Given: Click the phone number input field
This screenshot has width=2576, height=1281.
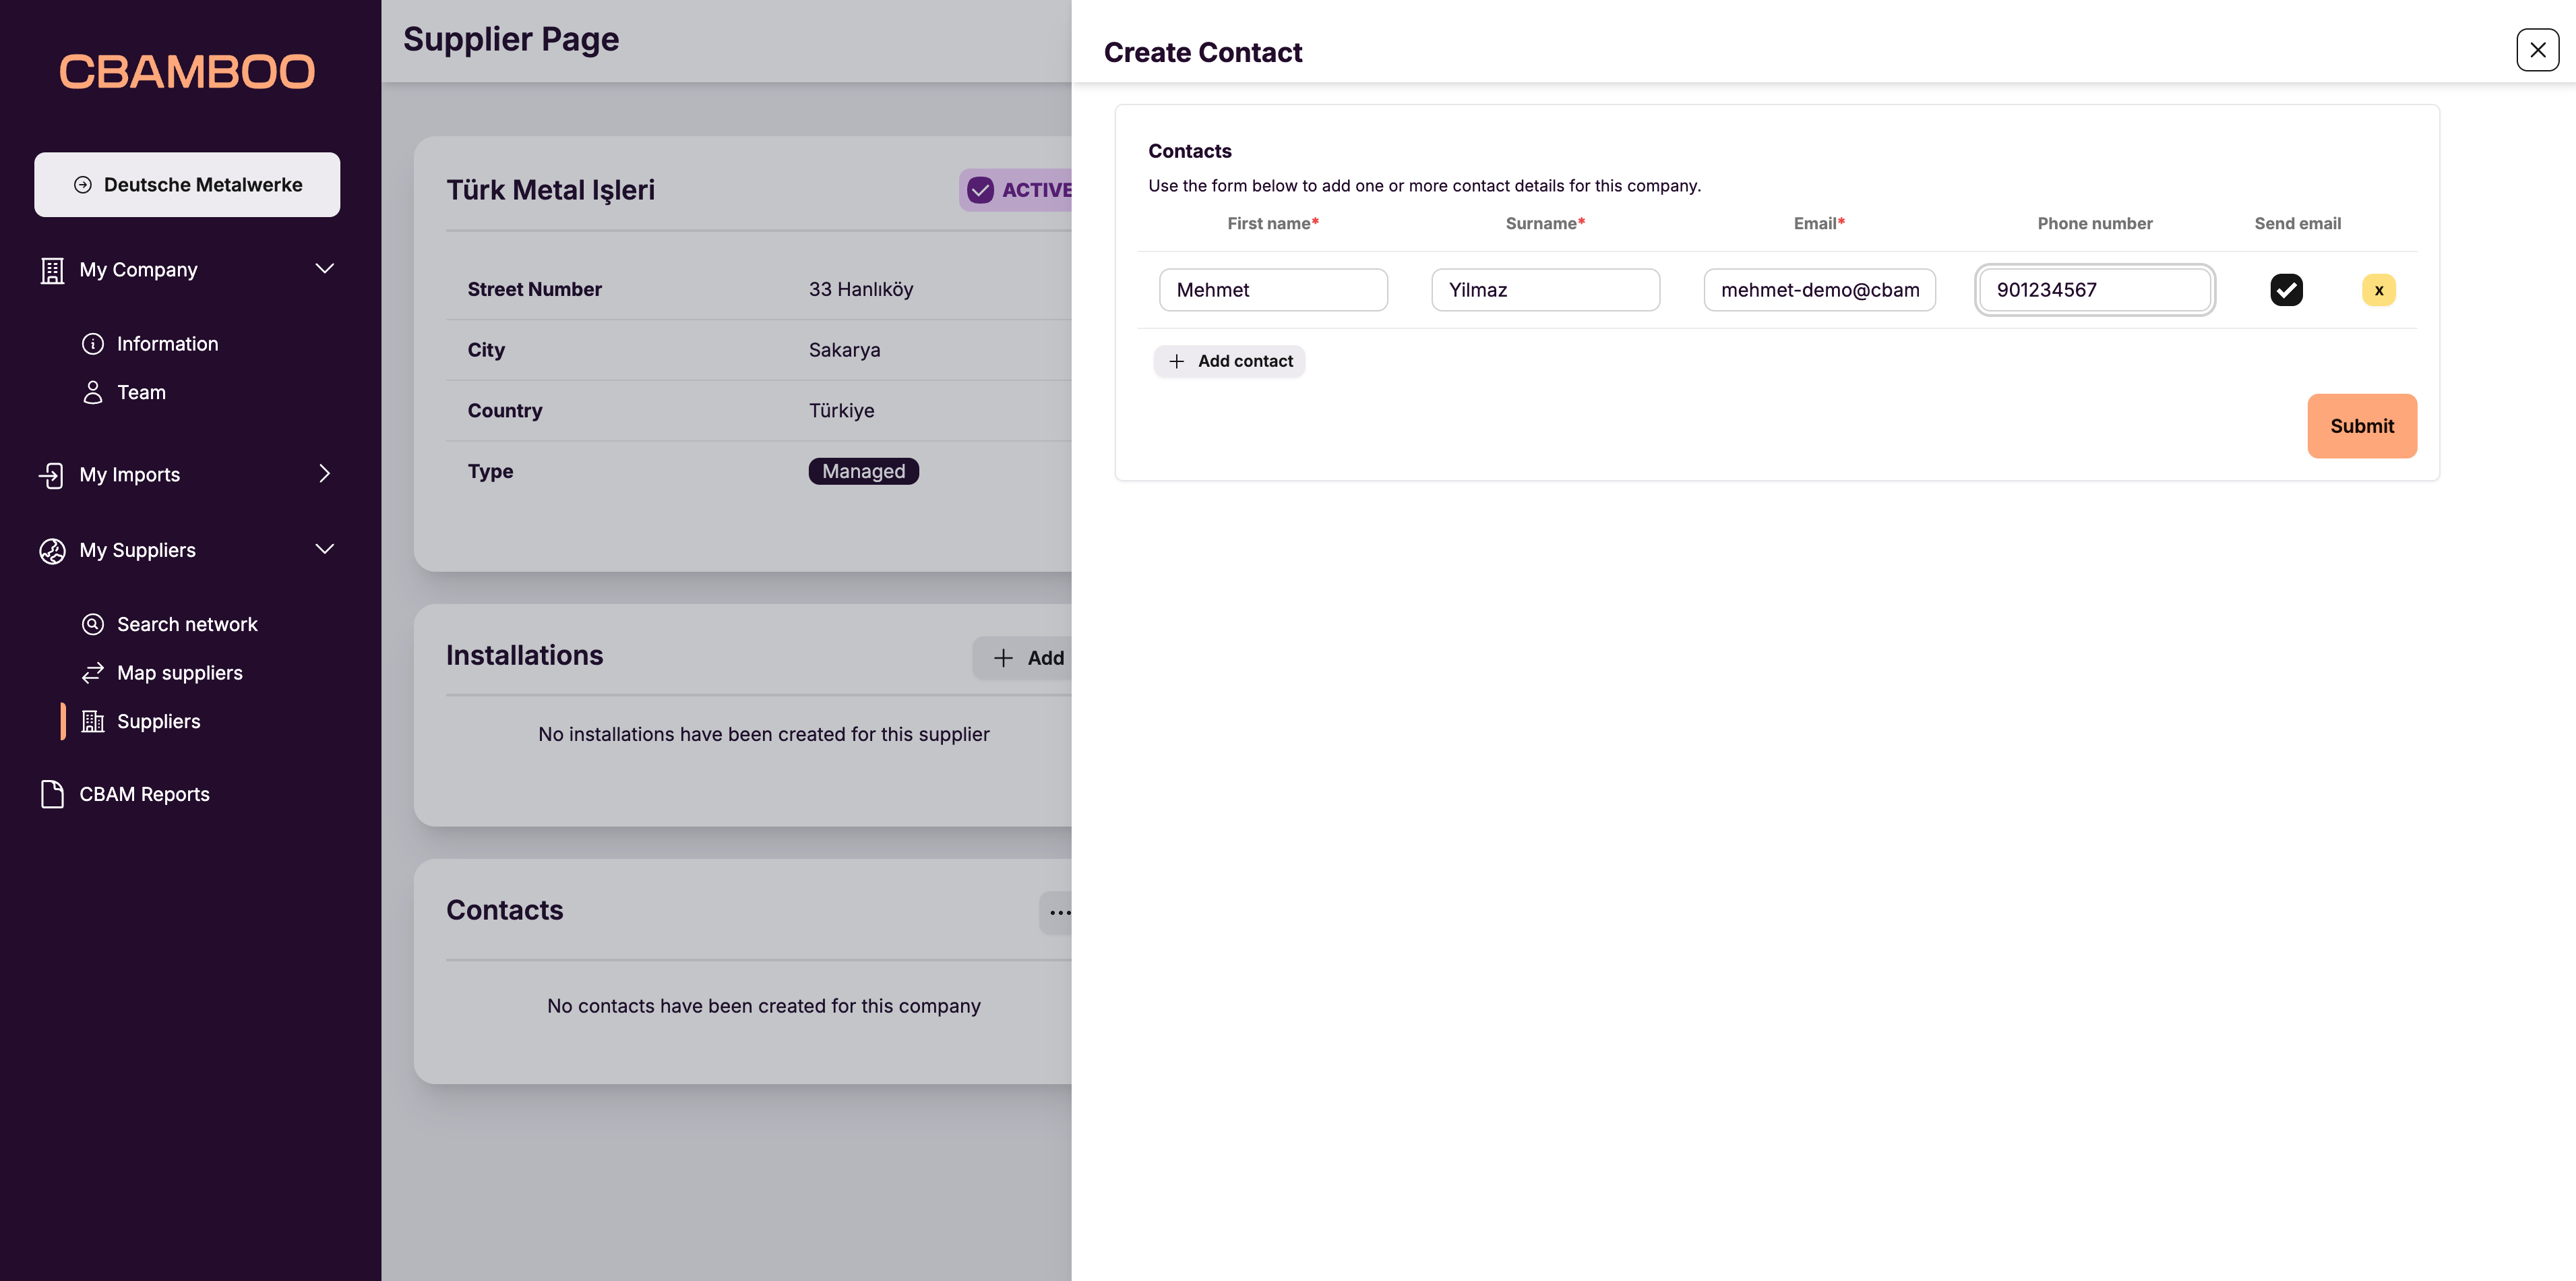Looking at the screenshot, I should point(2095,289).
